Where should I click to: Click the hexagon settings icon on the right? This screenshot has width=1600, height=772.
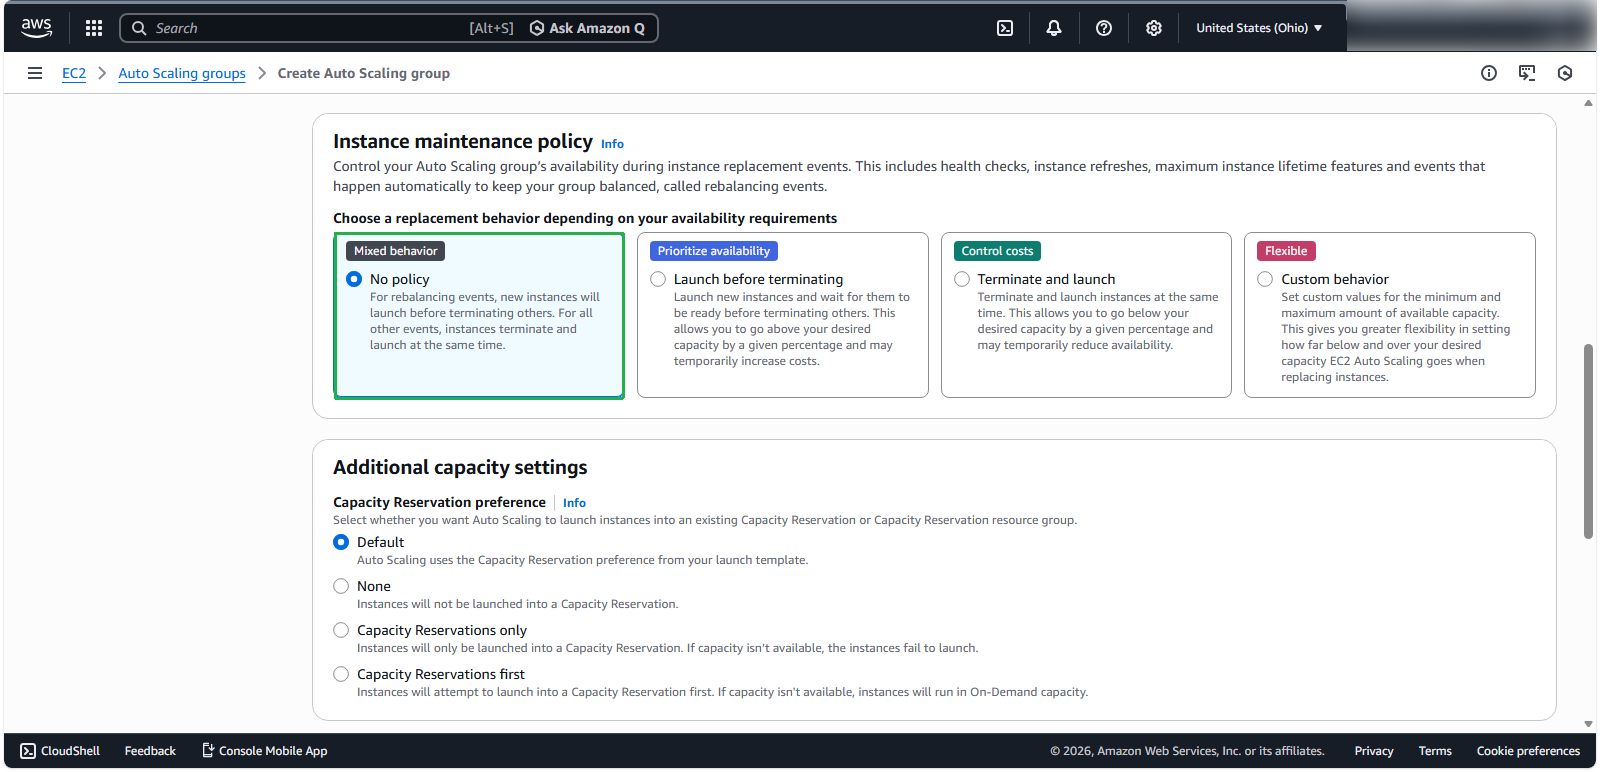tap(1565, 73)
